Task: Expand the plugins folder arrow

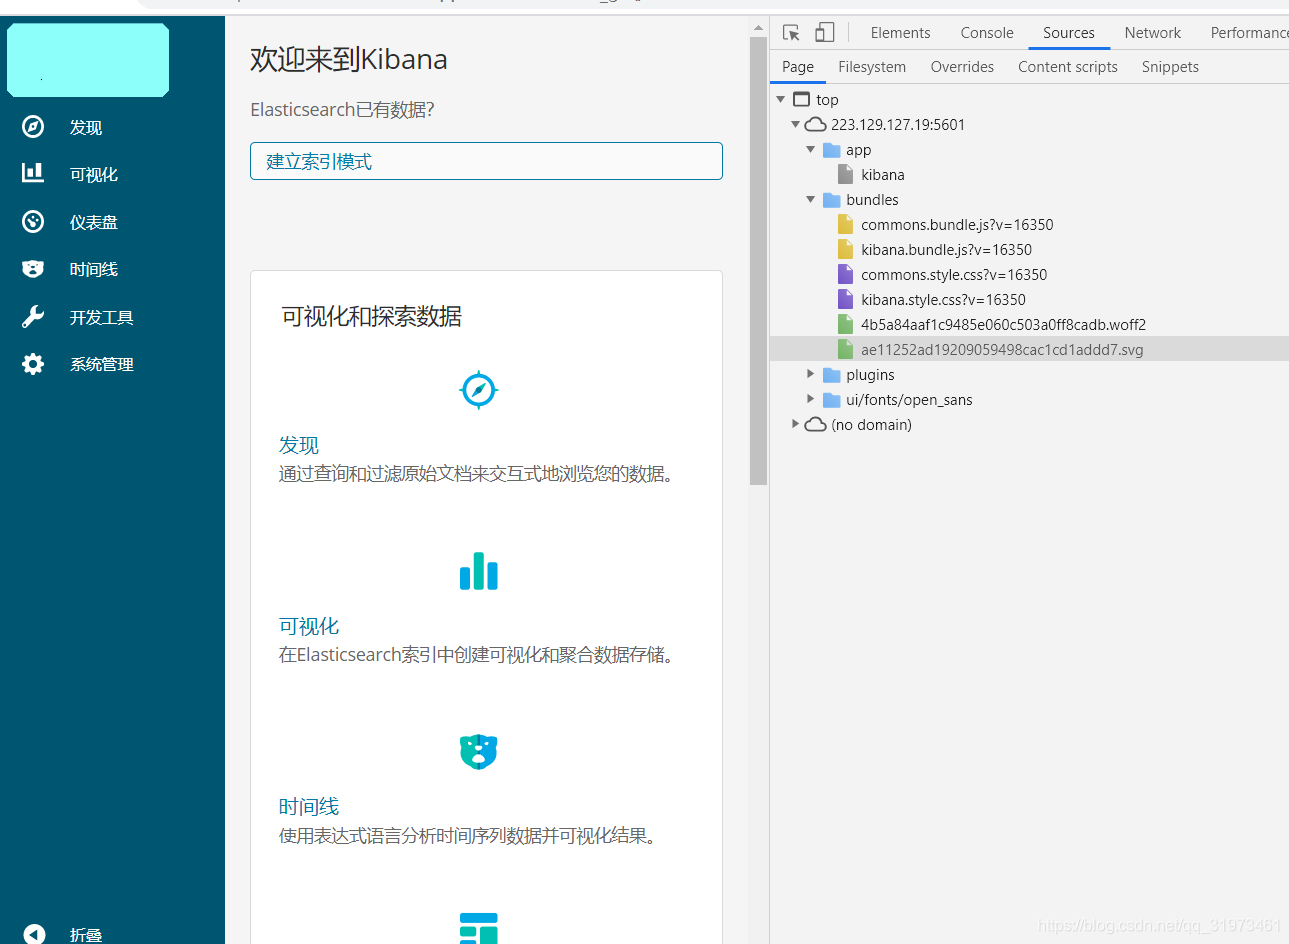Action: (x=811, y=374)
